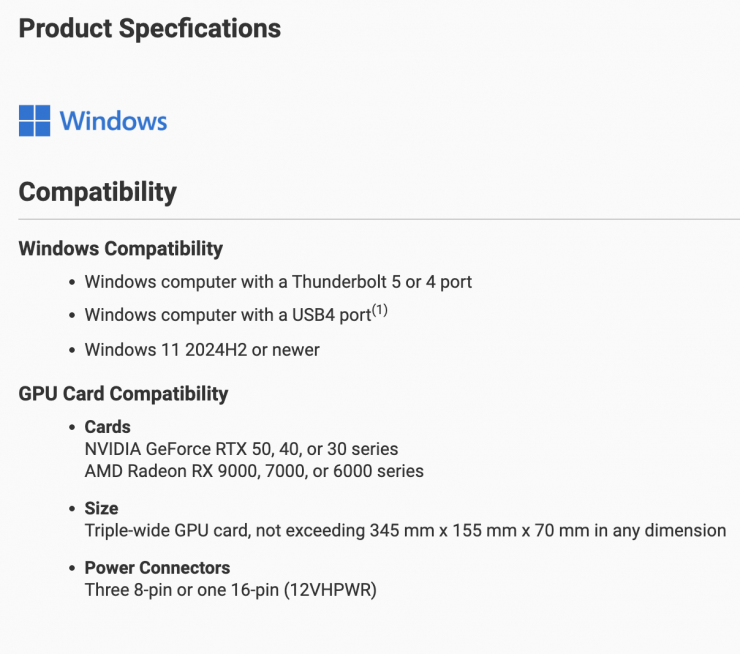The width and height of the screenshot is (740, 654).
Task: Click the Three 8-pin or 16-pin line
Action: (230, 589)
